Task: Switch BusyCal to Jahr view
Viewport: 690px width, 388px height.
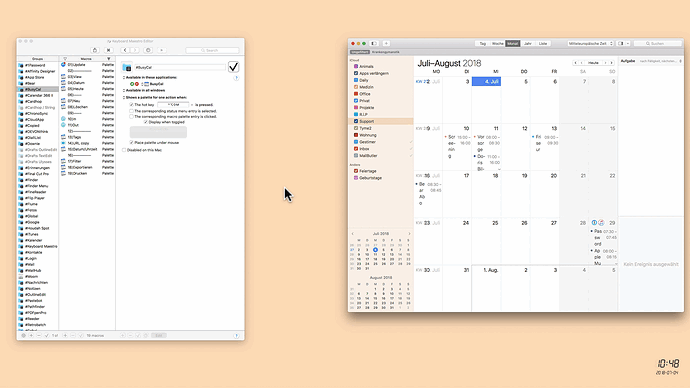Action: click(x=528, y=44)
